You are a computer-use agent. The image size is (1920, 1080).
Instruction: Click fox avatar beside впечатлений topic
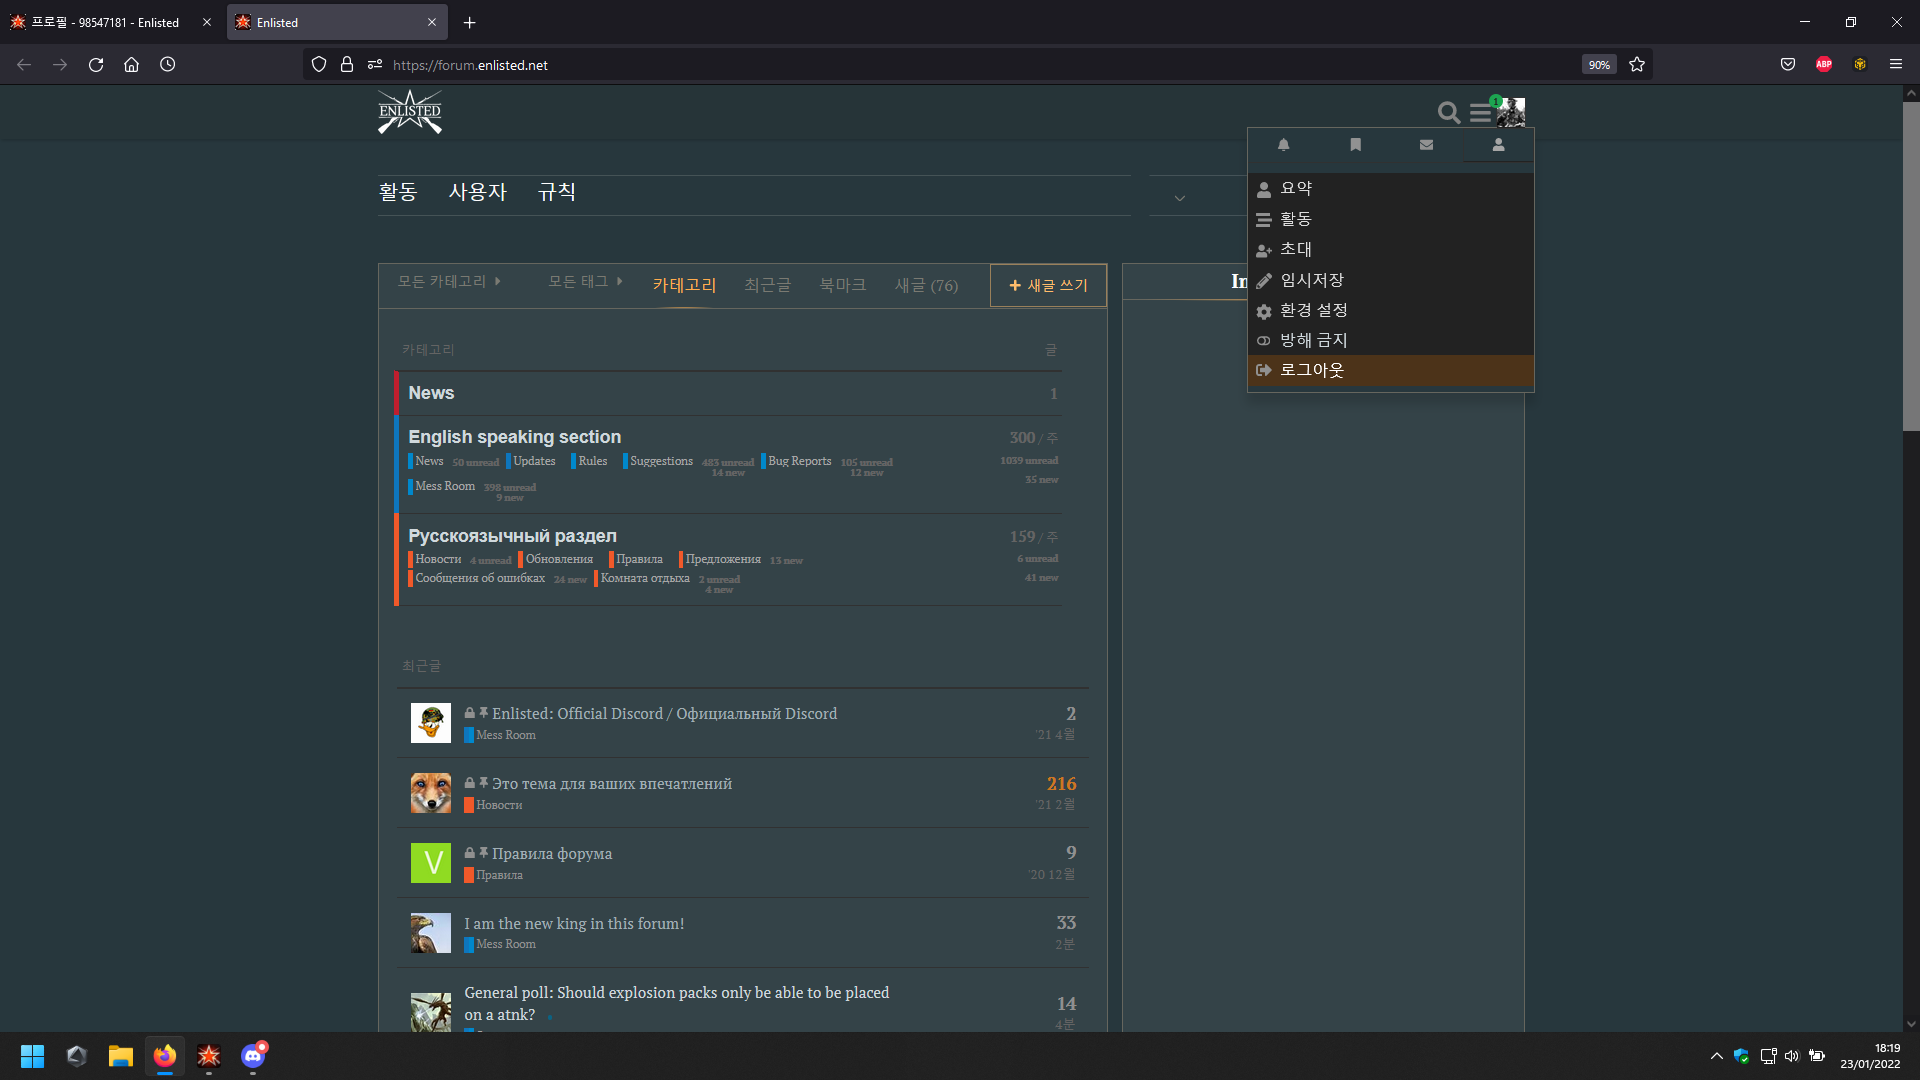431,793
